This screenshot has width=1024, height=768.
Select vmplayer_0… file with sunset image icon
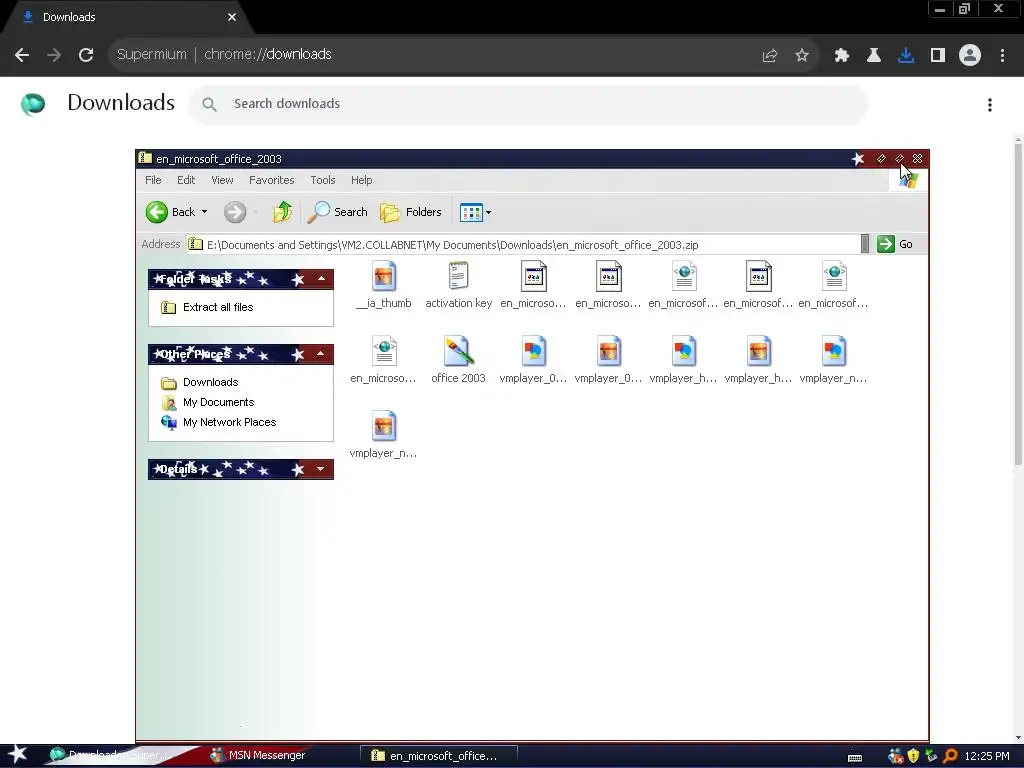[609, 360]
